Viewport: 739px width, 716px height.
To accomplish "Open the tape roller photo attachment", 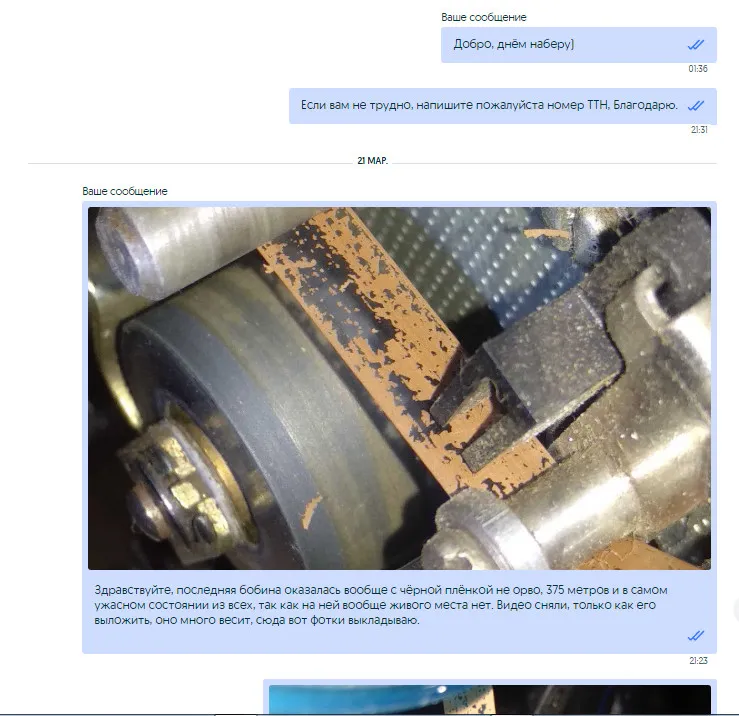I will point(399,388).
